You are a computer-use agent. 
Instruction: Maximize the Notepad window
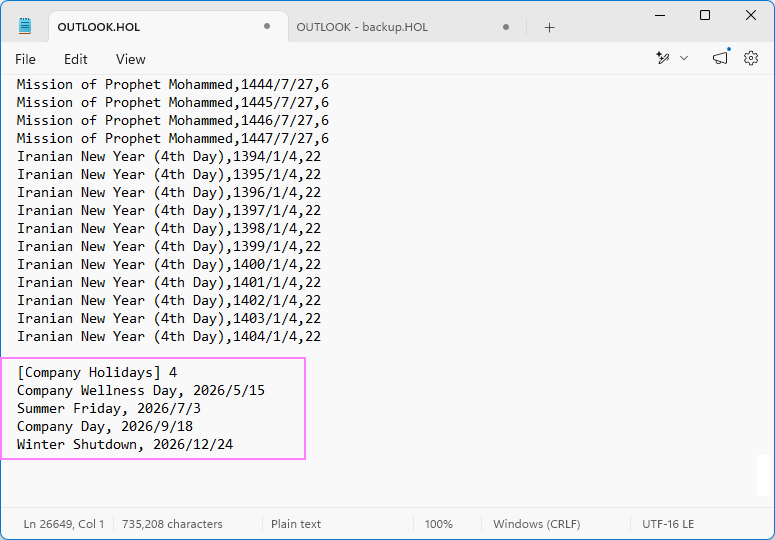[x=705, y=15]
